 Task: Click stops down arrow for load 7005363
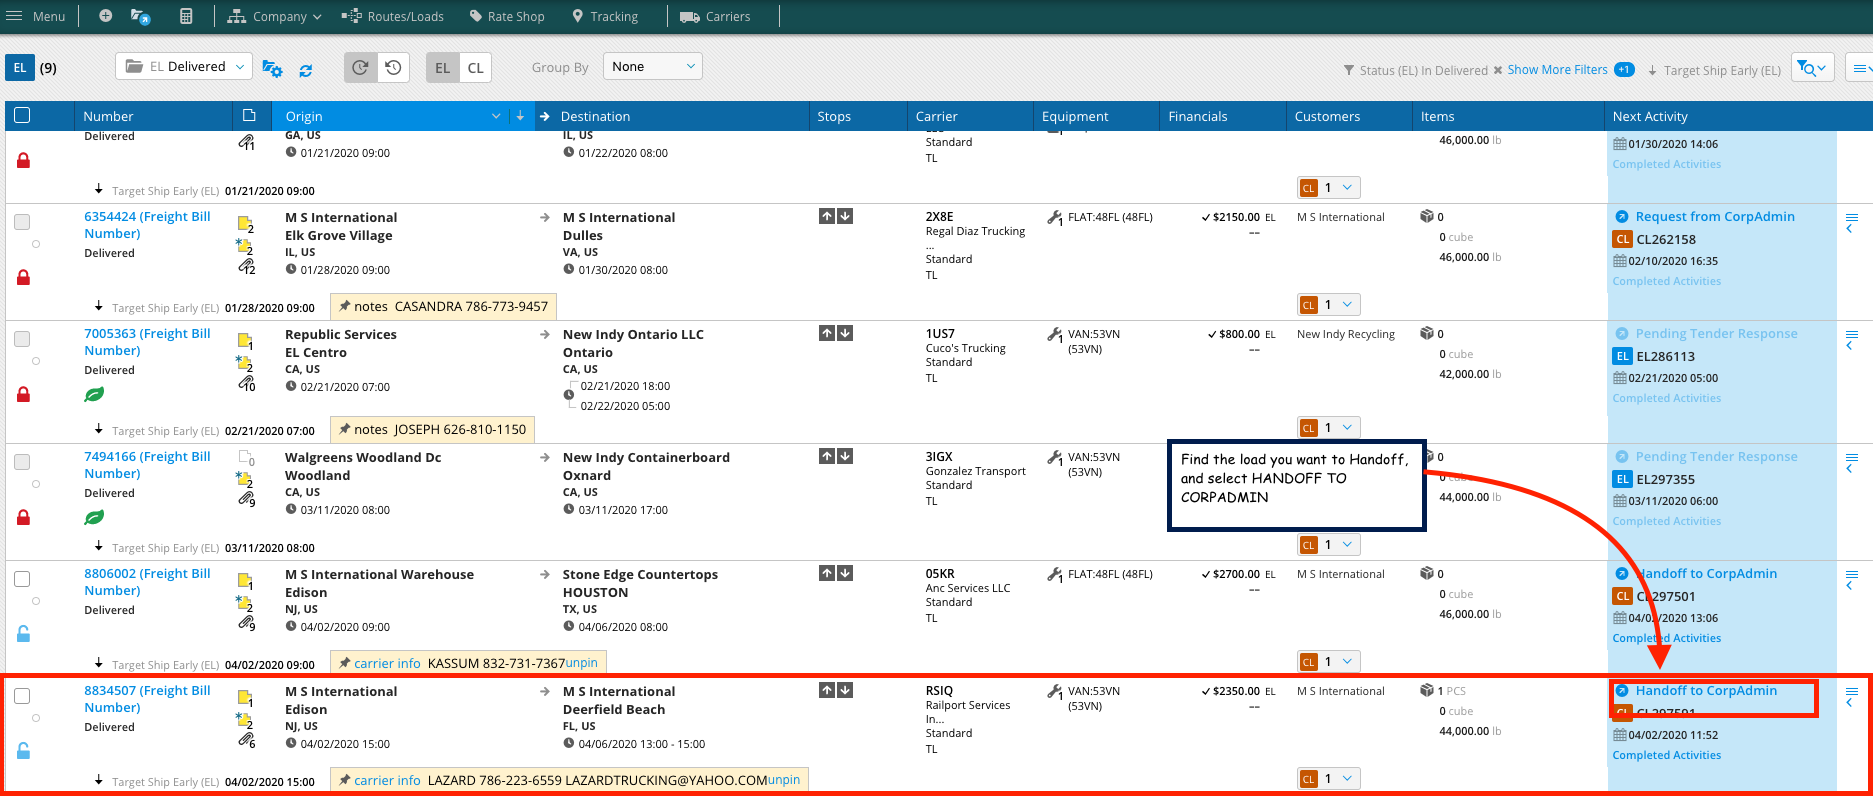click(845, 333)
